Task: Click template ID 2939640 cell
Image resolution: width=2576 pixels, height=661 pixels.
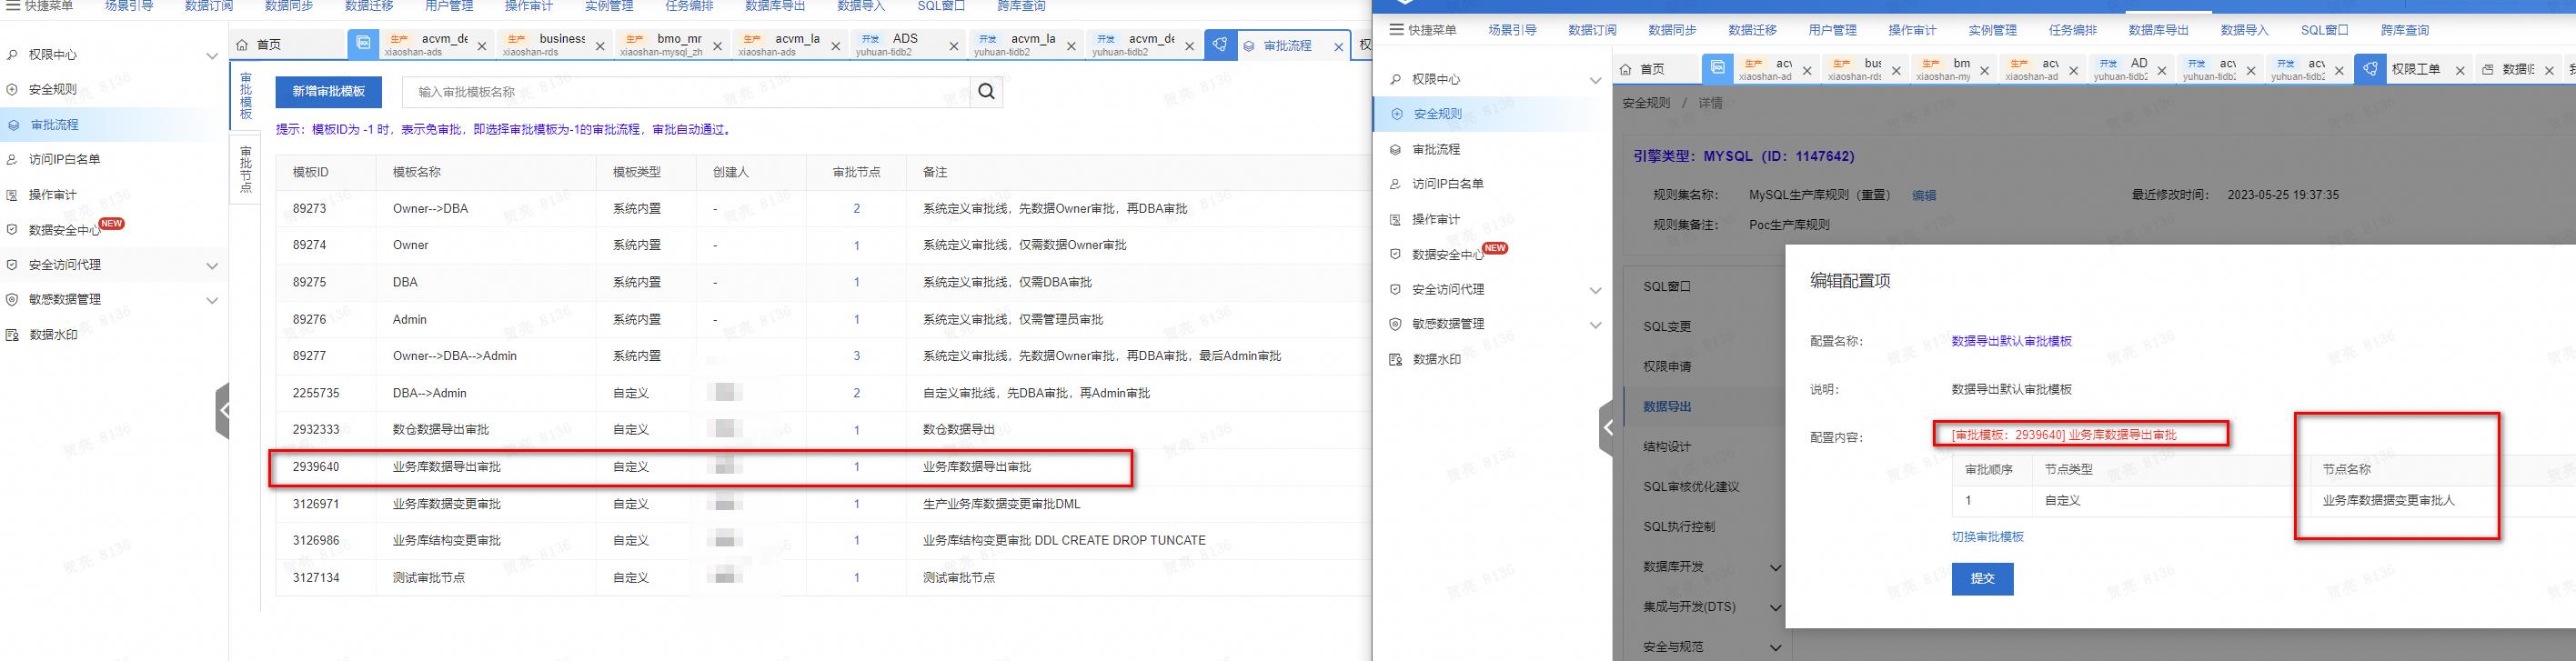Action: [315, 467]
